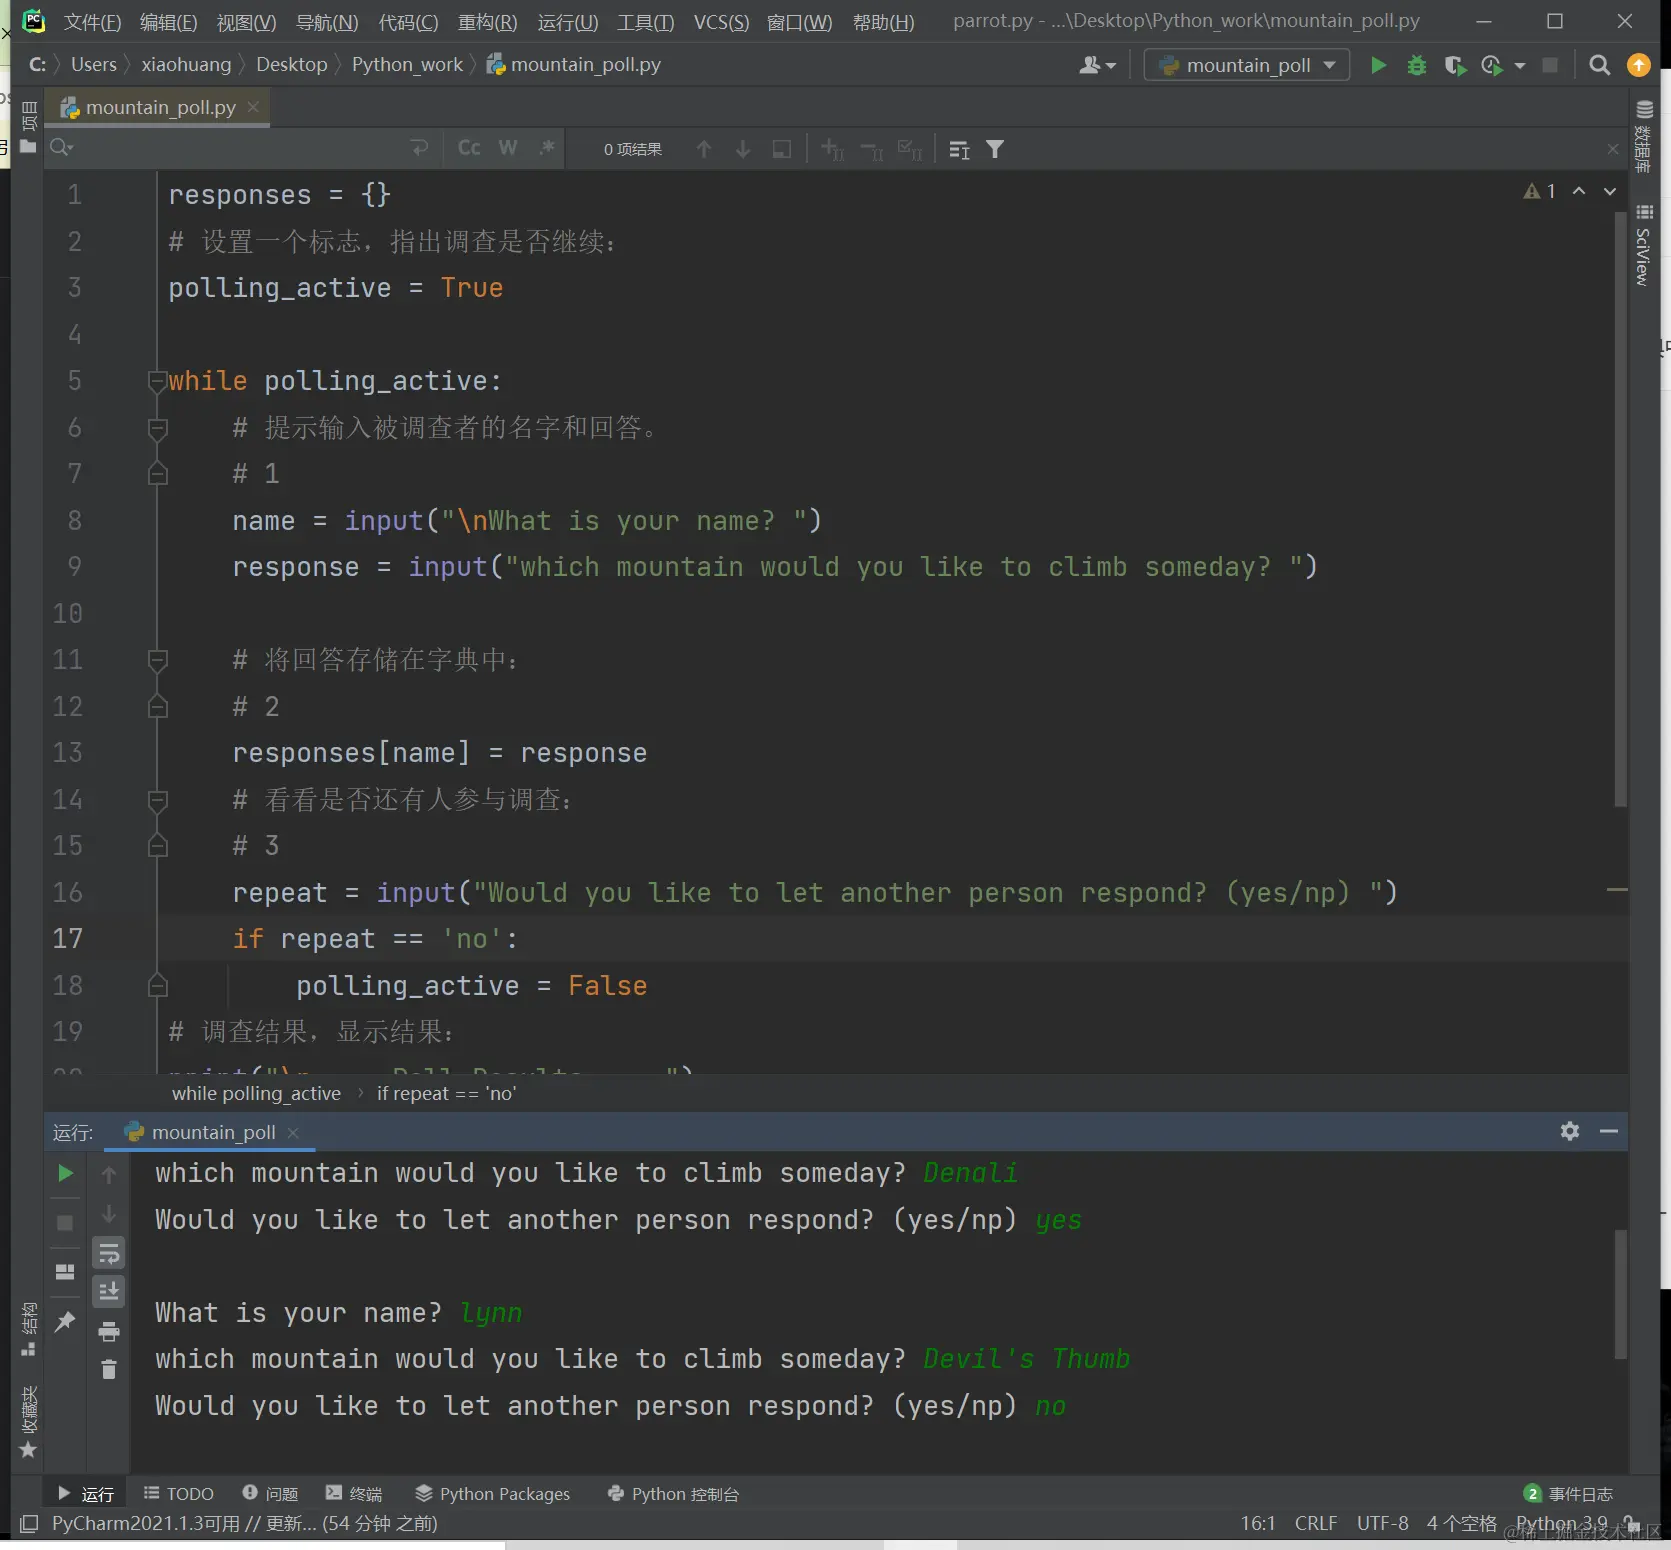Open the 编辑(E) menu
Screen dimensions: 1671x1550
point(169,22)
